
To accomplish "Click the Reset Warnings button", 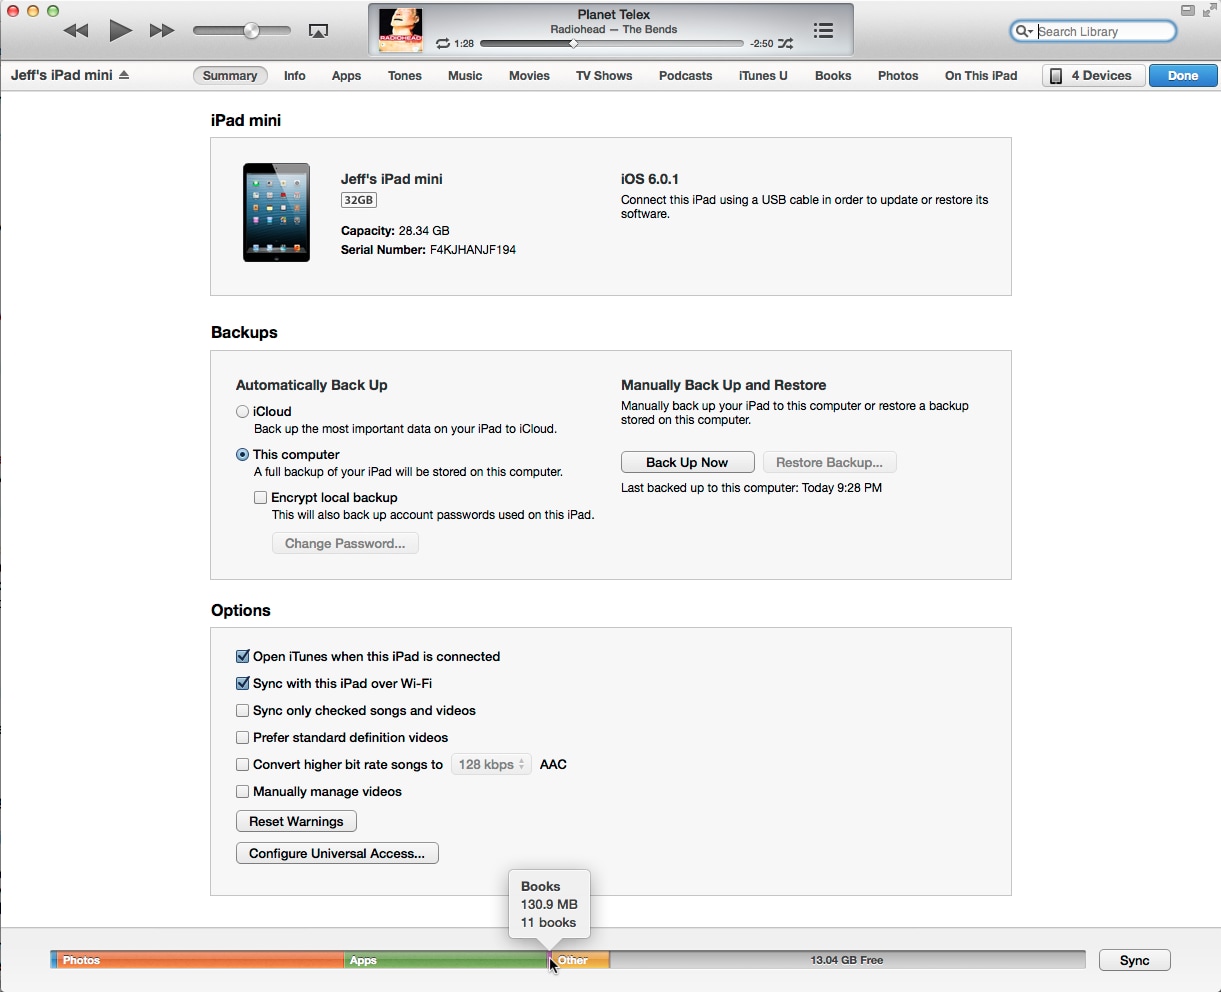I will [297, 822].
